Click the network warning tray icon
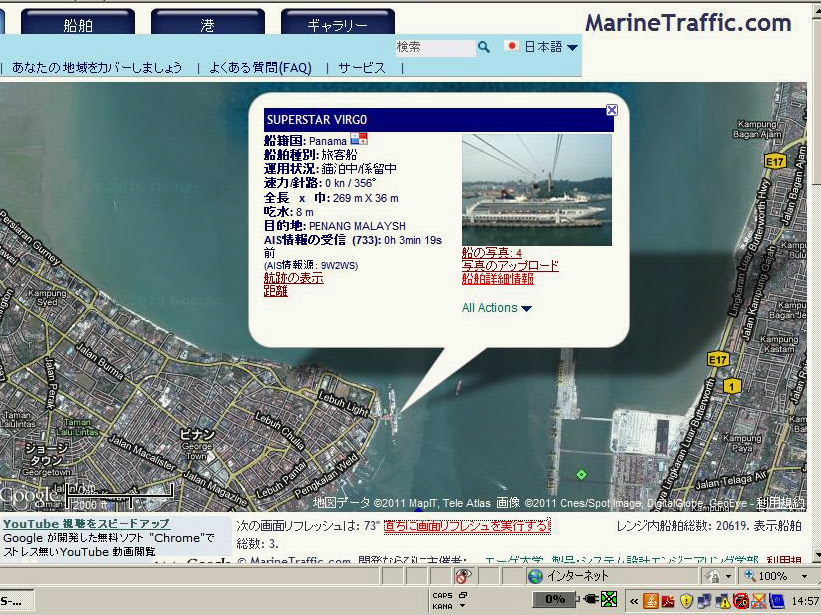The height and width of the screenshot is (615, 821). point(723,601)
